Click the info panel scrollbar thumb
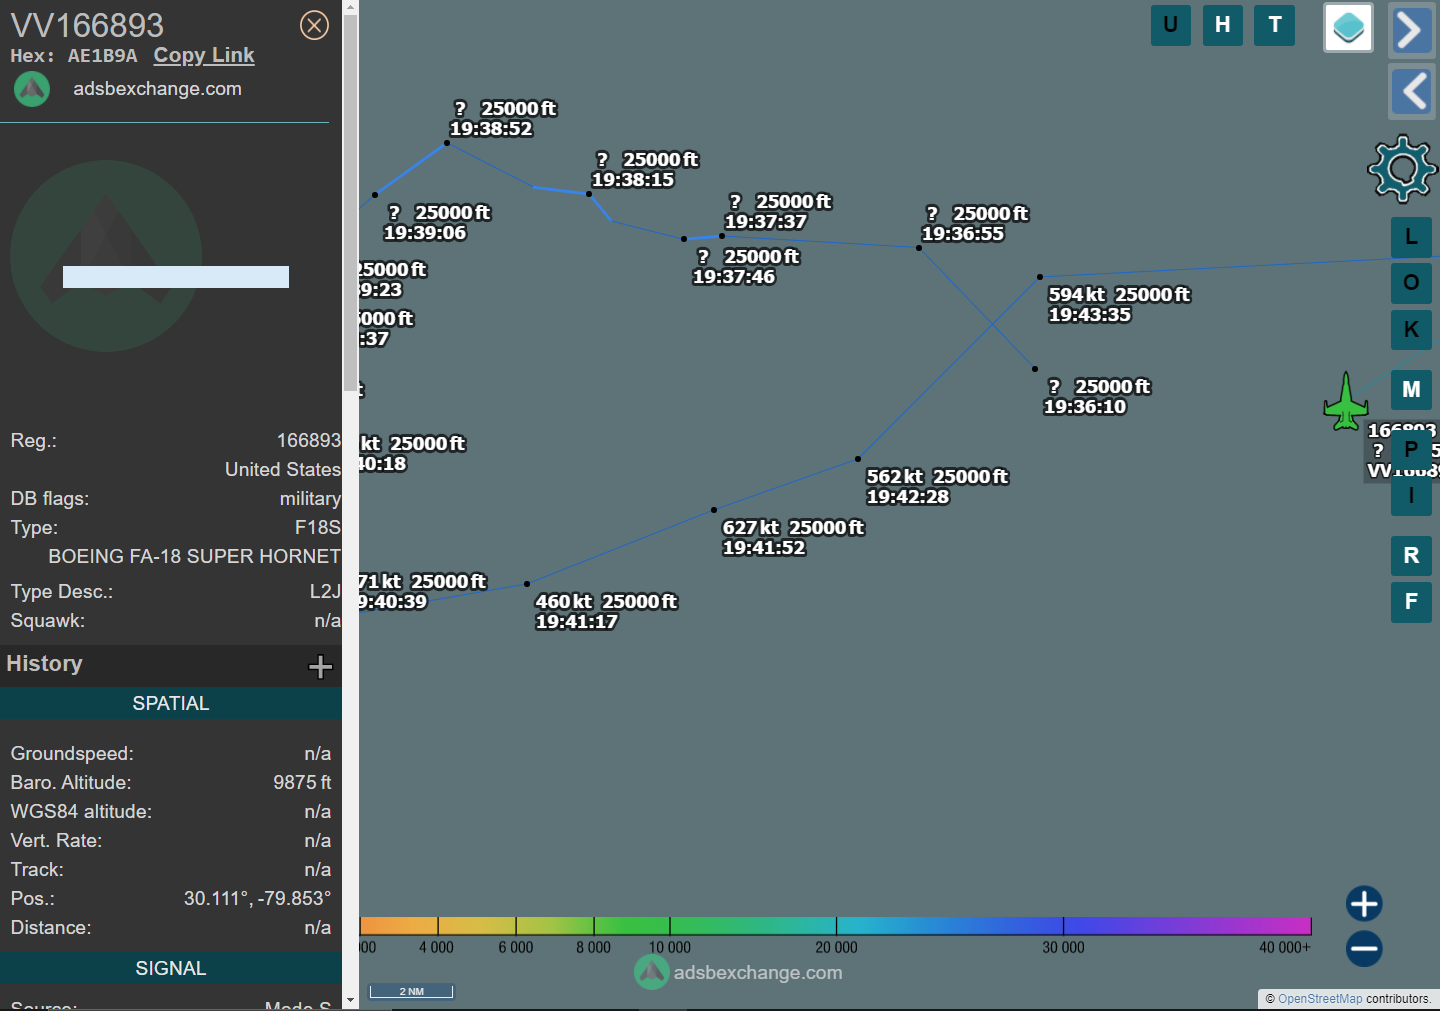The width and height of the screenshot is (1440, 1011). pos(350,205)
